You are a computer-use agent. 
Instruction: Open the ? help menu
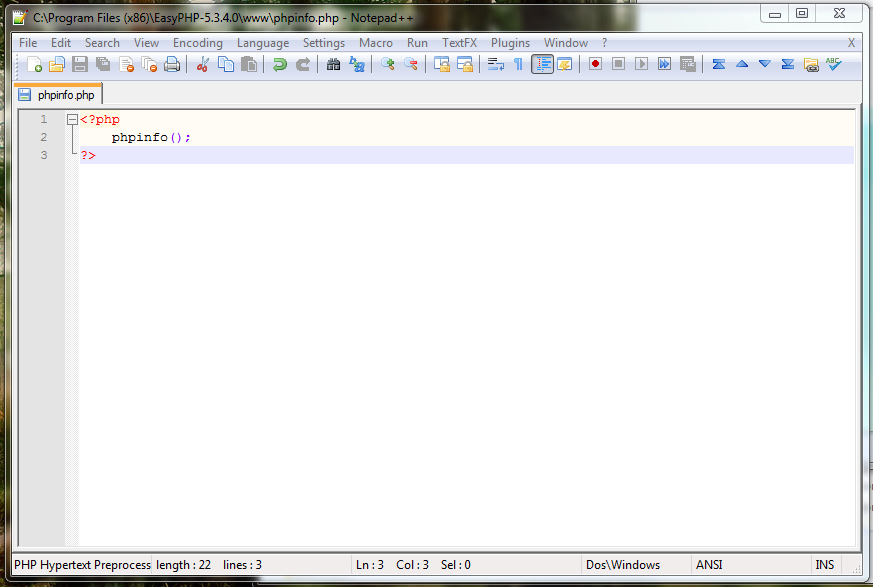604,43
